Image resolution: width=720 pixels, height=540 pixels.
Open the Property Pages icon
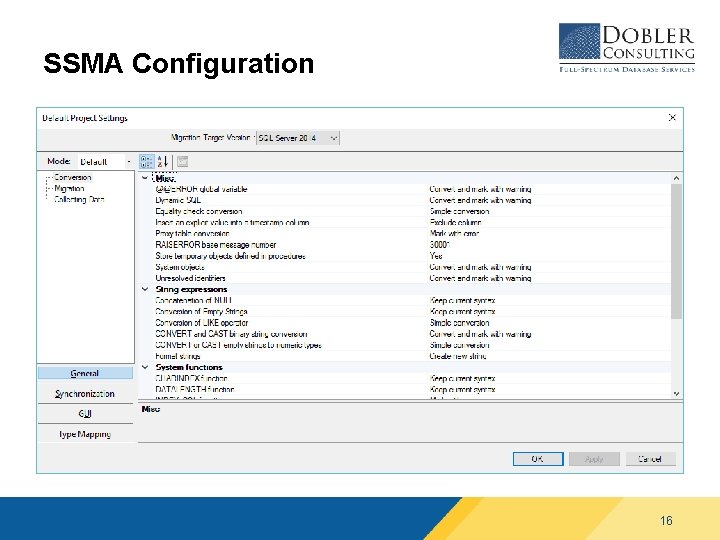(182, 162)
